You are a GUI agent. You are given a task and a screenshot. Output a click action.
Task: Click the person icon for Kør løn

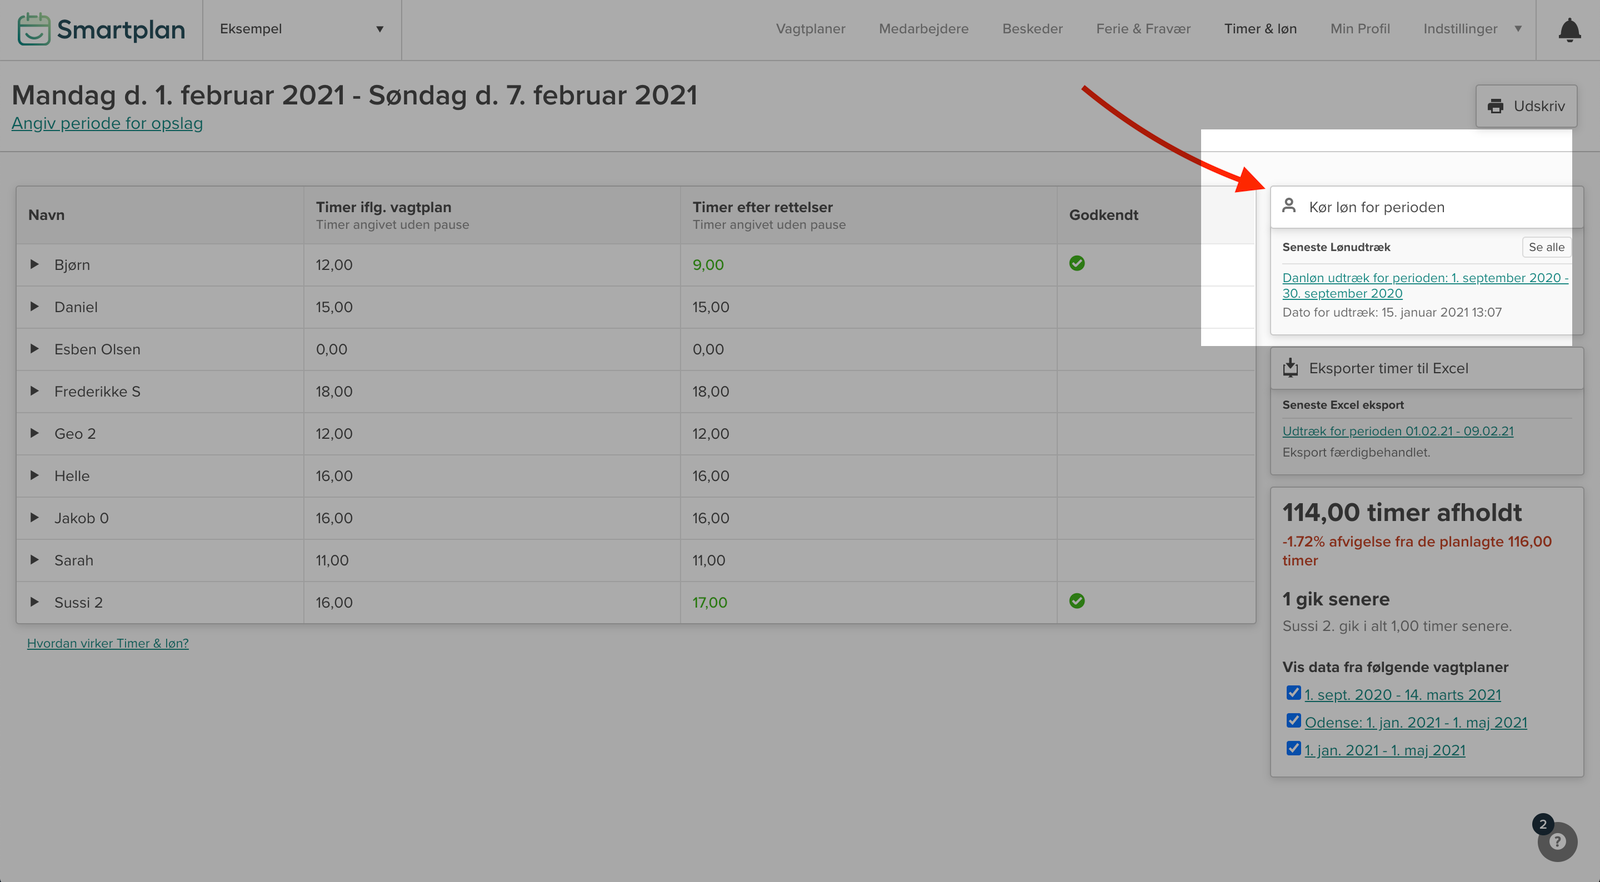pos(1289,206)
